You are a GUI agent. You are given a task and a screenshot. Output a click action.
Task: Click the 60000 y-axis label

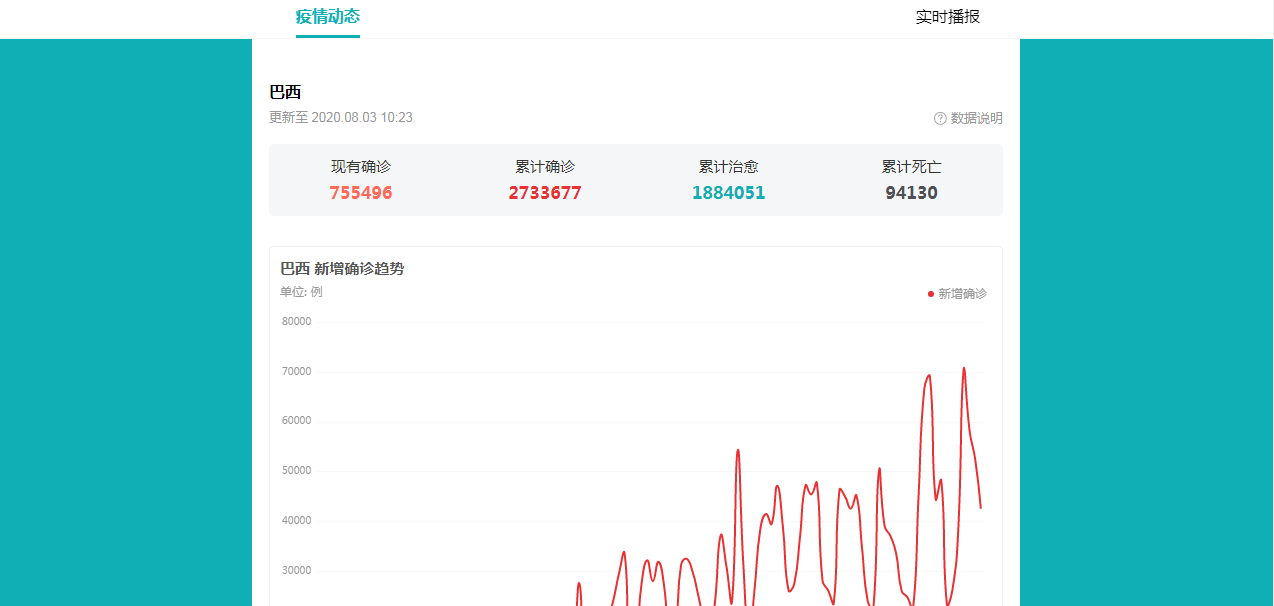296,421
